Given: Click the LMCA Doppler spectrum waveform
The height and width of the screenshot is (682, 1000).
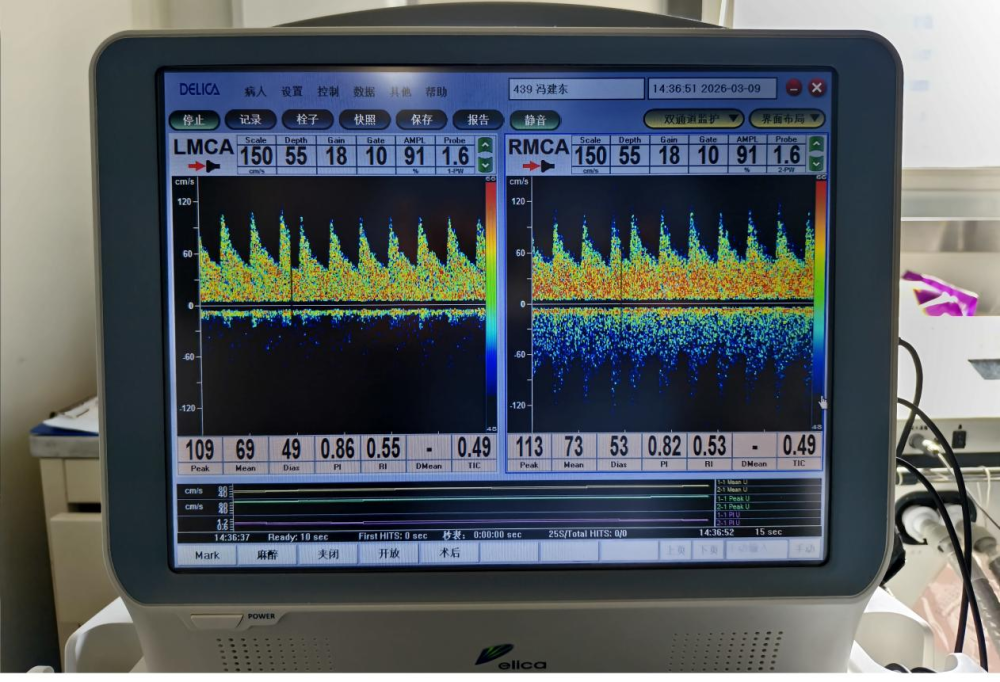Looking at the screenshot, I should coord(343,306).
